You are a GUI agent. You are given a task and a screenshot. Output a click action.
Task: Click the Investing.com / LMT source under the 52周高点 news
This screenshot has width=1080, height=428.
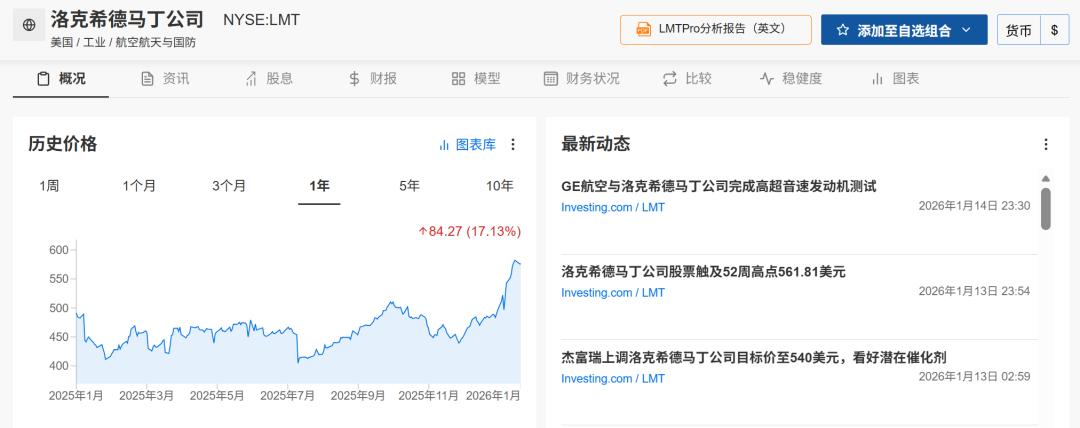click(x=613, y=292)
